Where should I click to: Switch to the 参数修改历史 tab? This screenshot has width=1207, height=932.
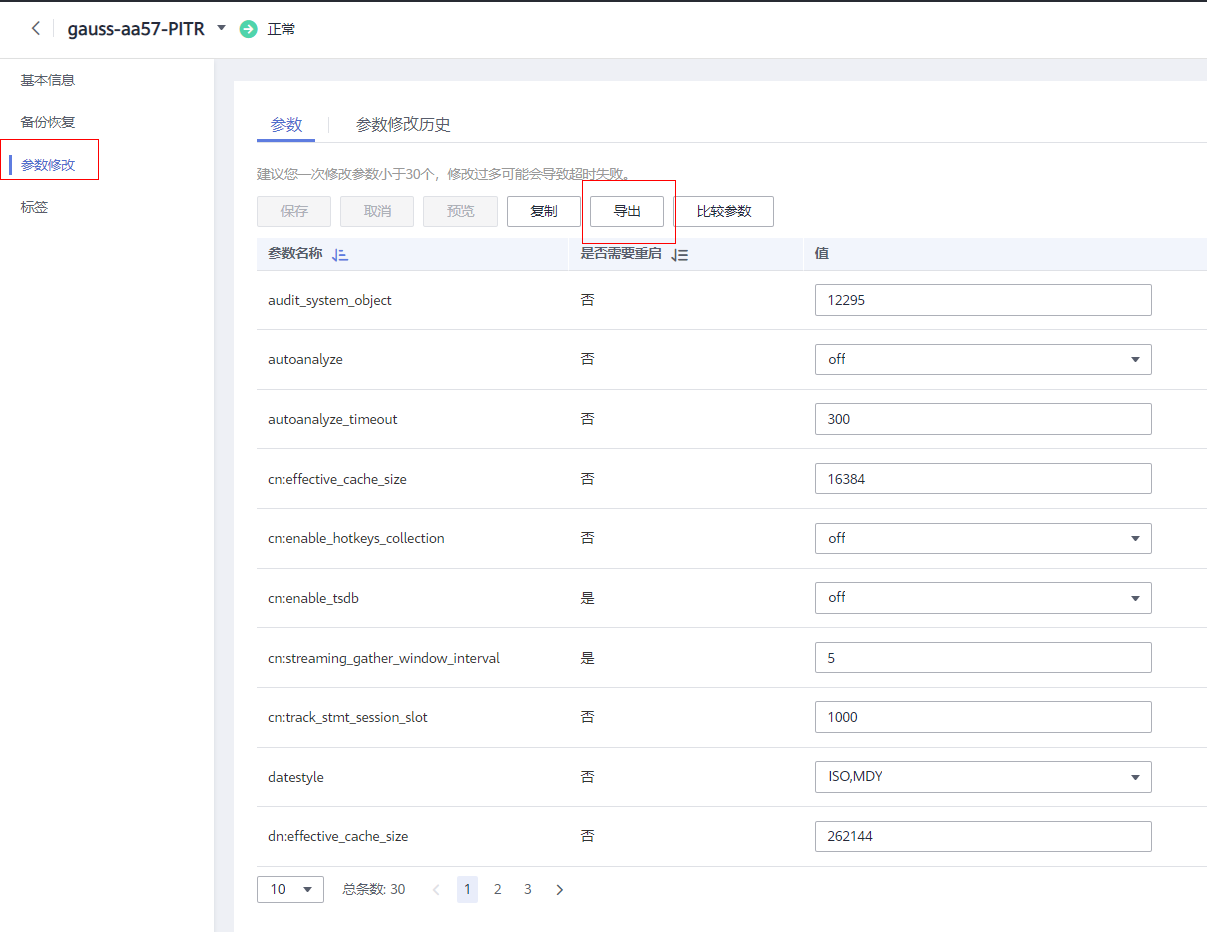tap(403, 125)
